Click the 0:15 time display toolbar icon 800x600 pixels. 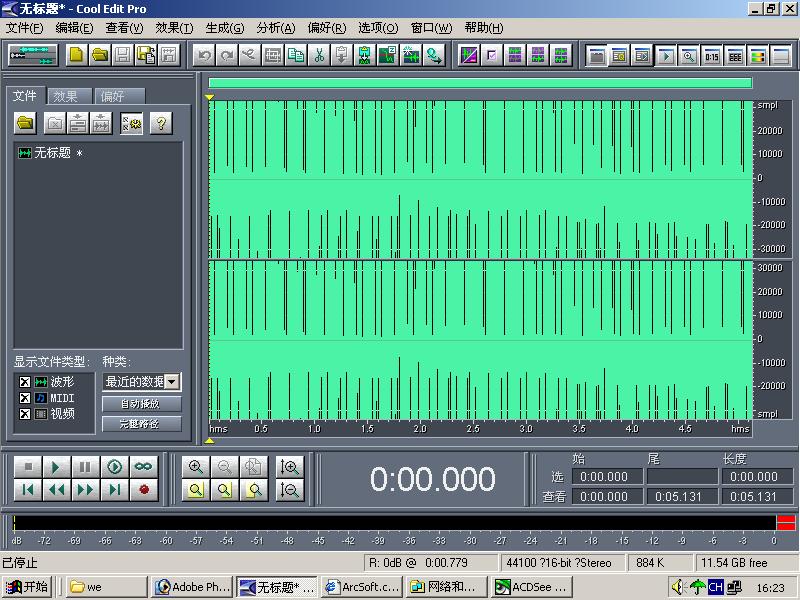712,56
